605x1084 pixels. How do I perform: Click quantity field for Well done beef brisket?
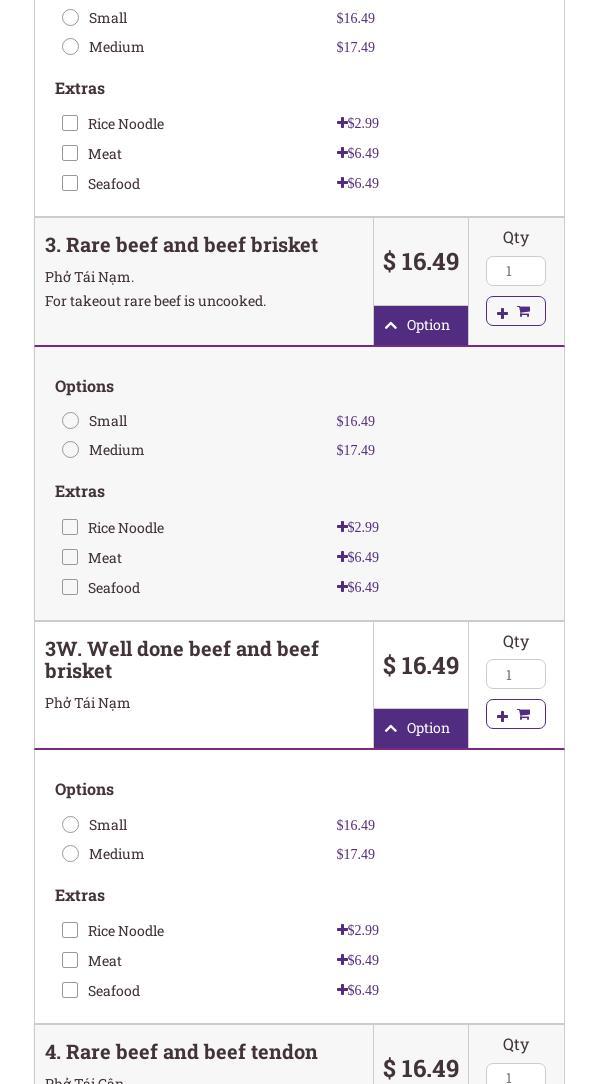[515, 674]
